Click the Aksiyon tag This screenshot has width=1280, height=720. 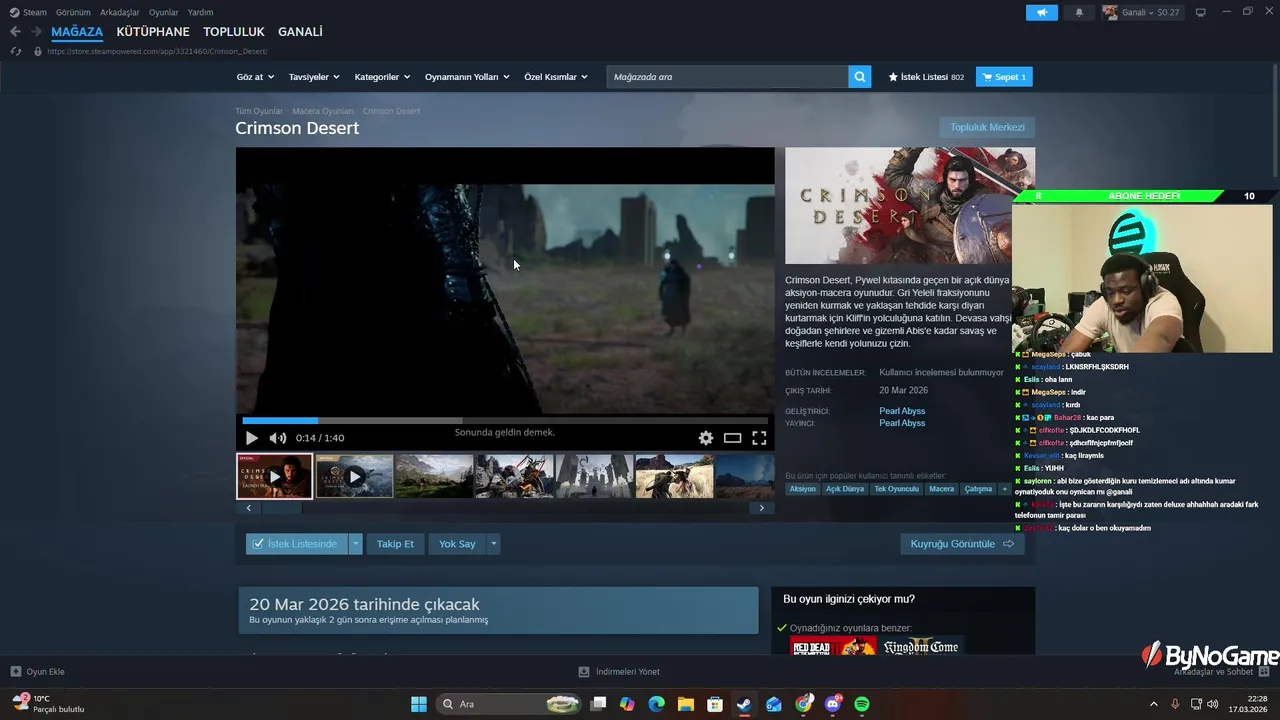tap(802, 489)
